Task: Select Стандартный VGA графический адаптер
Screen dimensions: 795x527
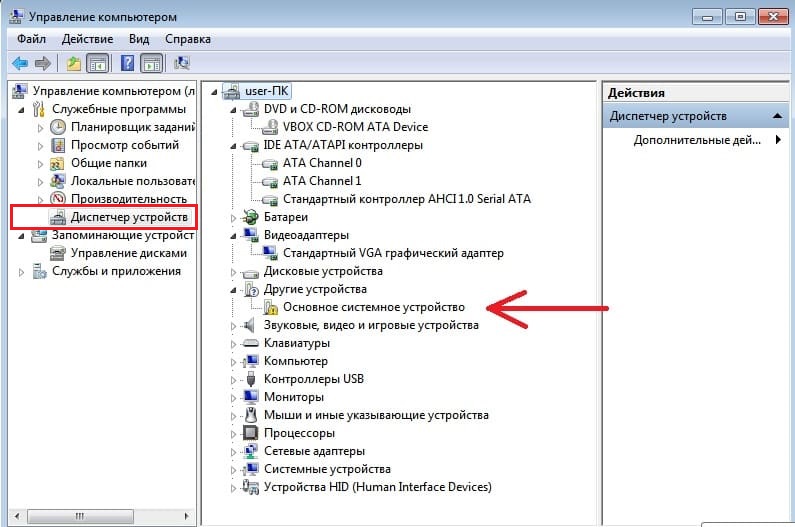Action: click(393, 253)
